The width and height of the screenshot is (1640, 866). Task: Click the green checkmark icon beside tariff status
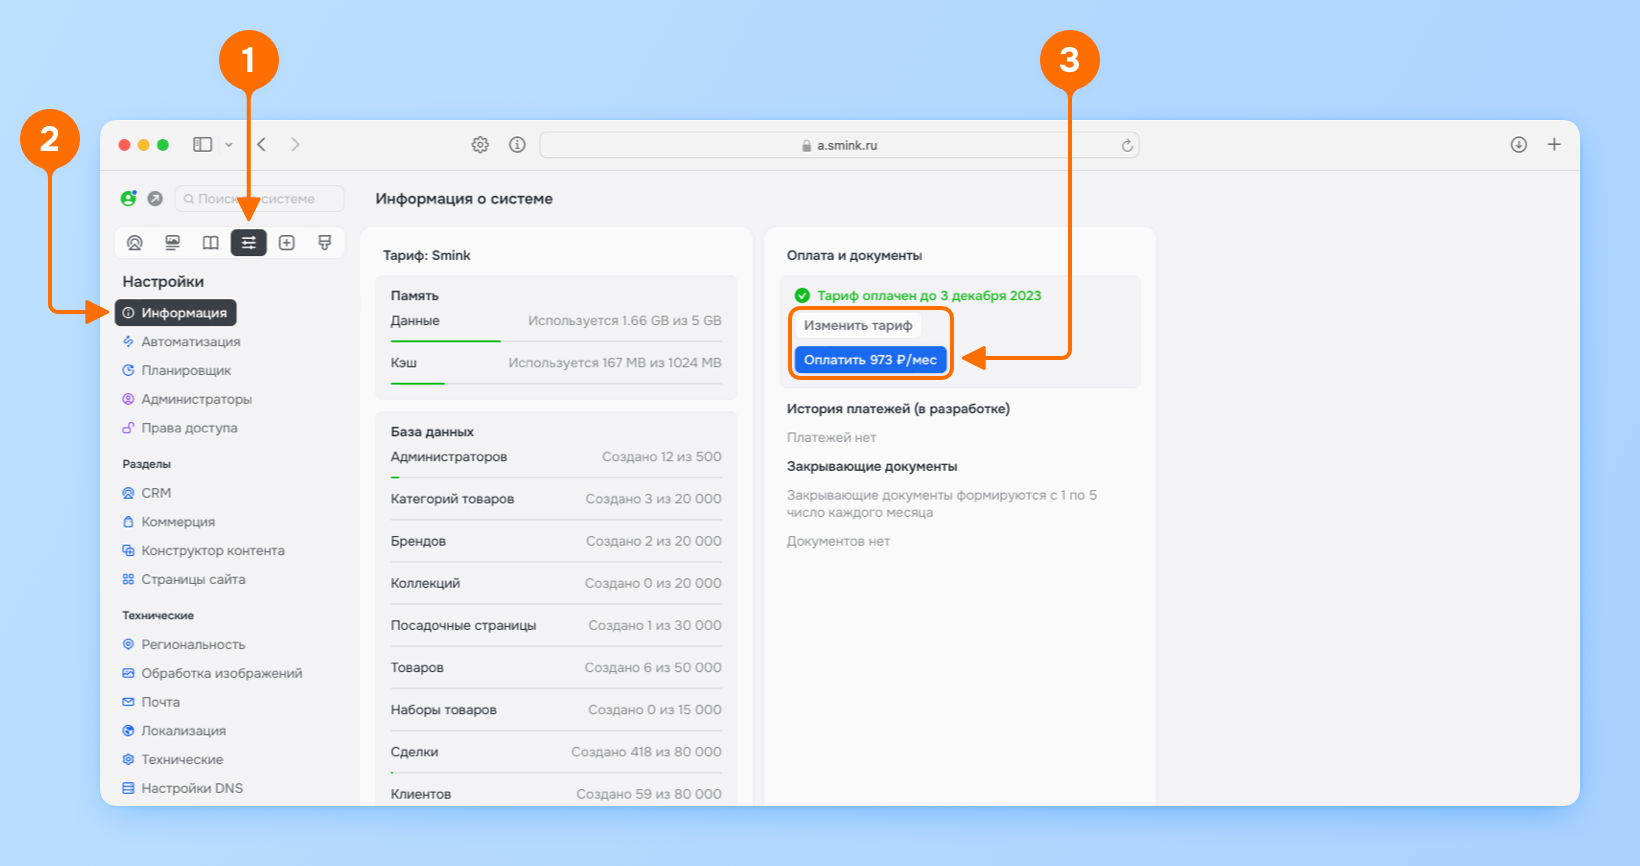point(802,296)
